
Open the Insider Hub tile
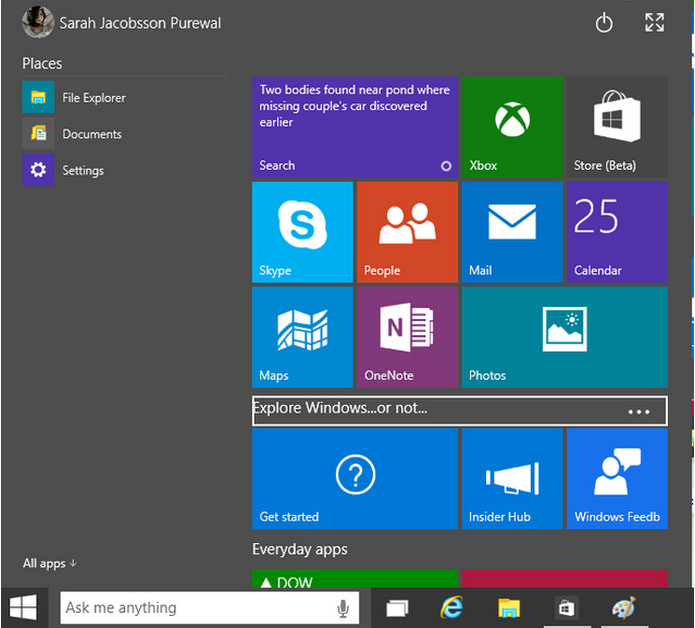tap(512, 479)
